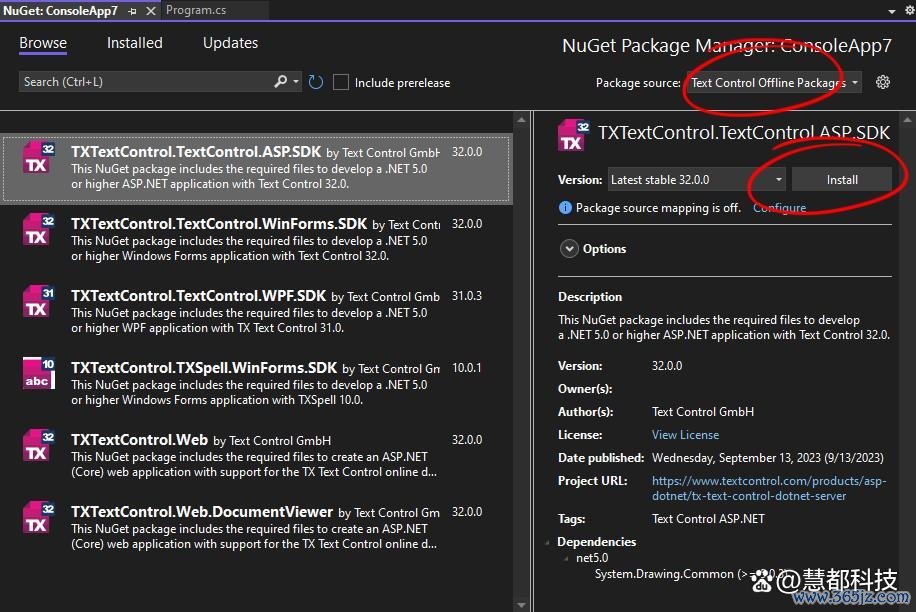Select TXTextControl.TextControl.WPF.SDK package icon
916x612 pixels.
pos(39,302)
